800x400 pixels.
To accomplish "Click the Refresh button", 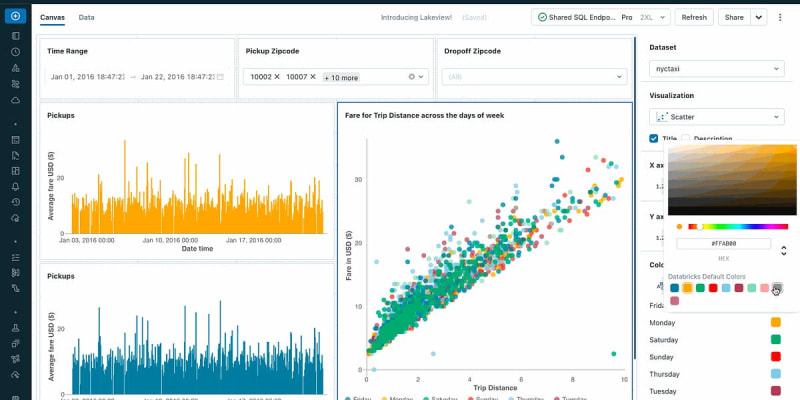I will (694, 17).
